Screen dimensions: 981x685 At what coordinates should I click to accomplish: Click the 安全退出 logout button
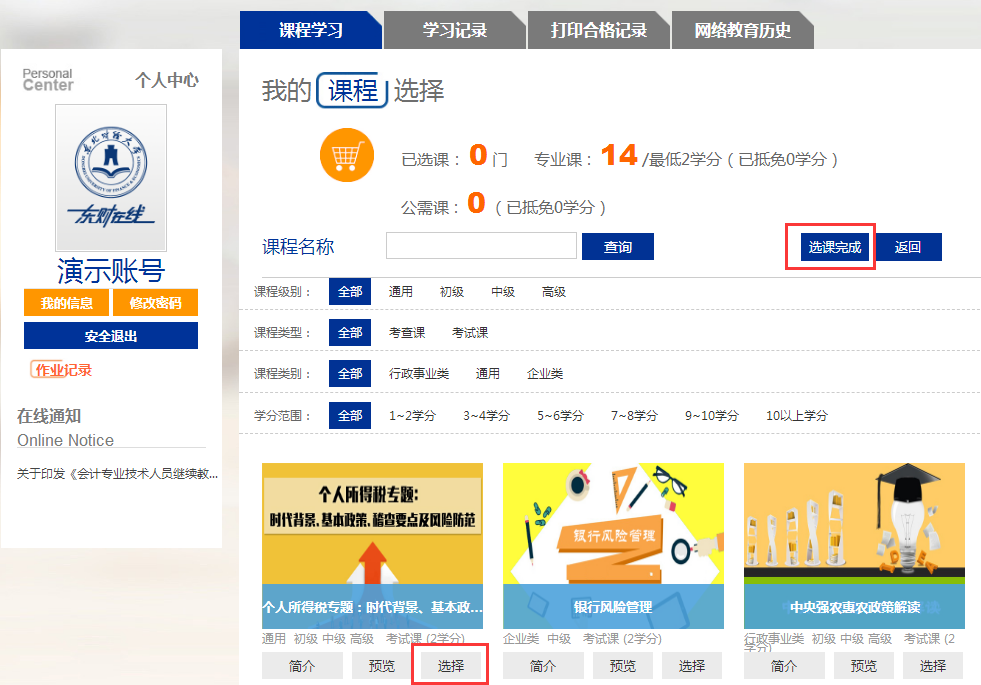[x=111, y=336]
